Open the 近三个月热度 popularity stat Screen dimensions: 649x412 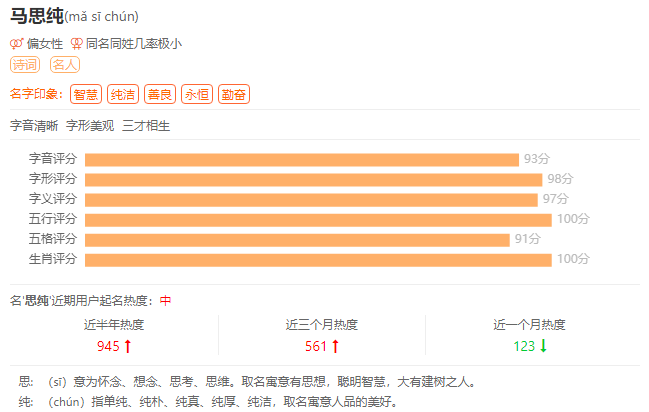click(322, 325)
